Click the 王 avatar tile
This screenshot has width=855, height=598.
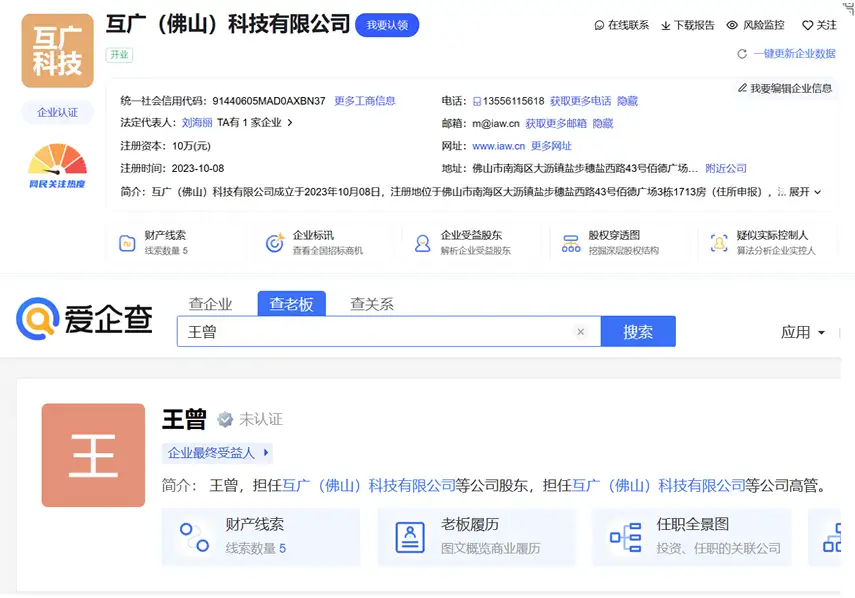coord(93,455)
